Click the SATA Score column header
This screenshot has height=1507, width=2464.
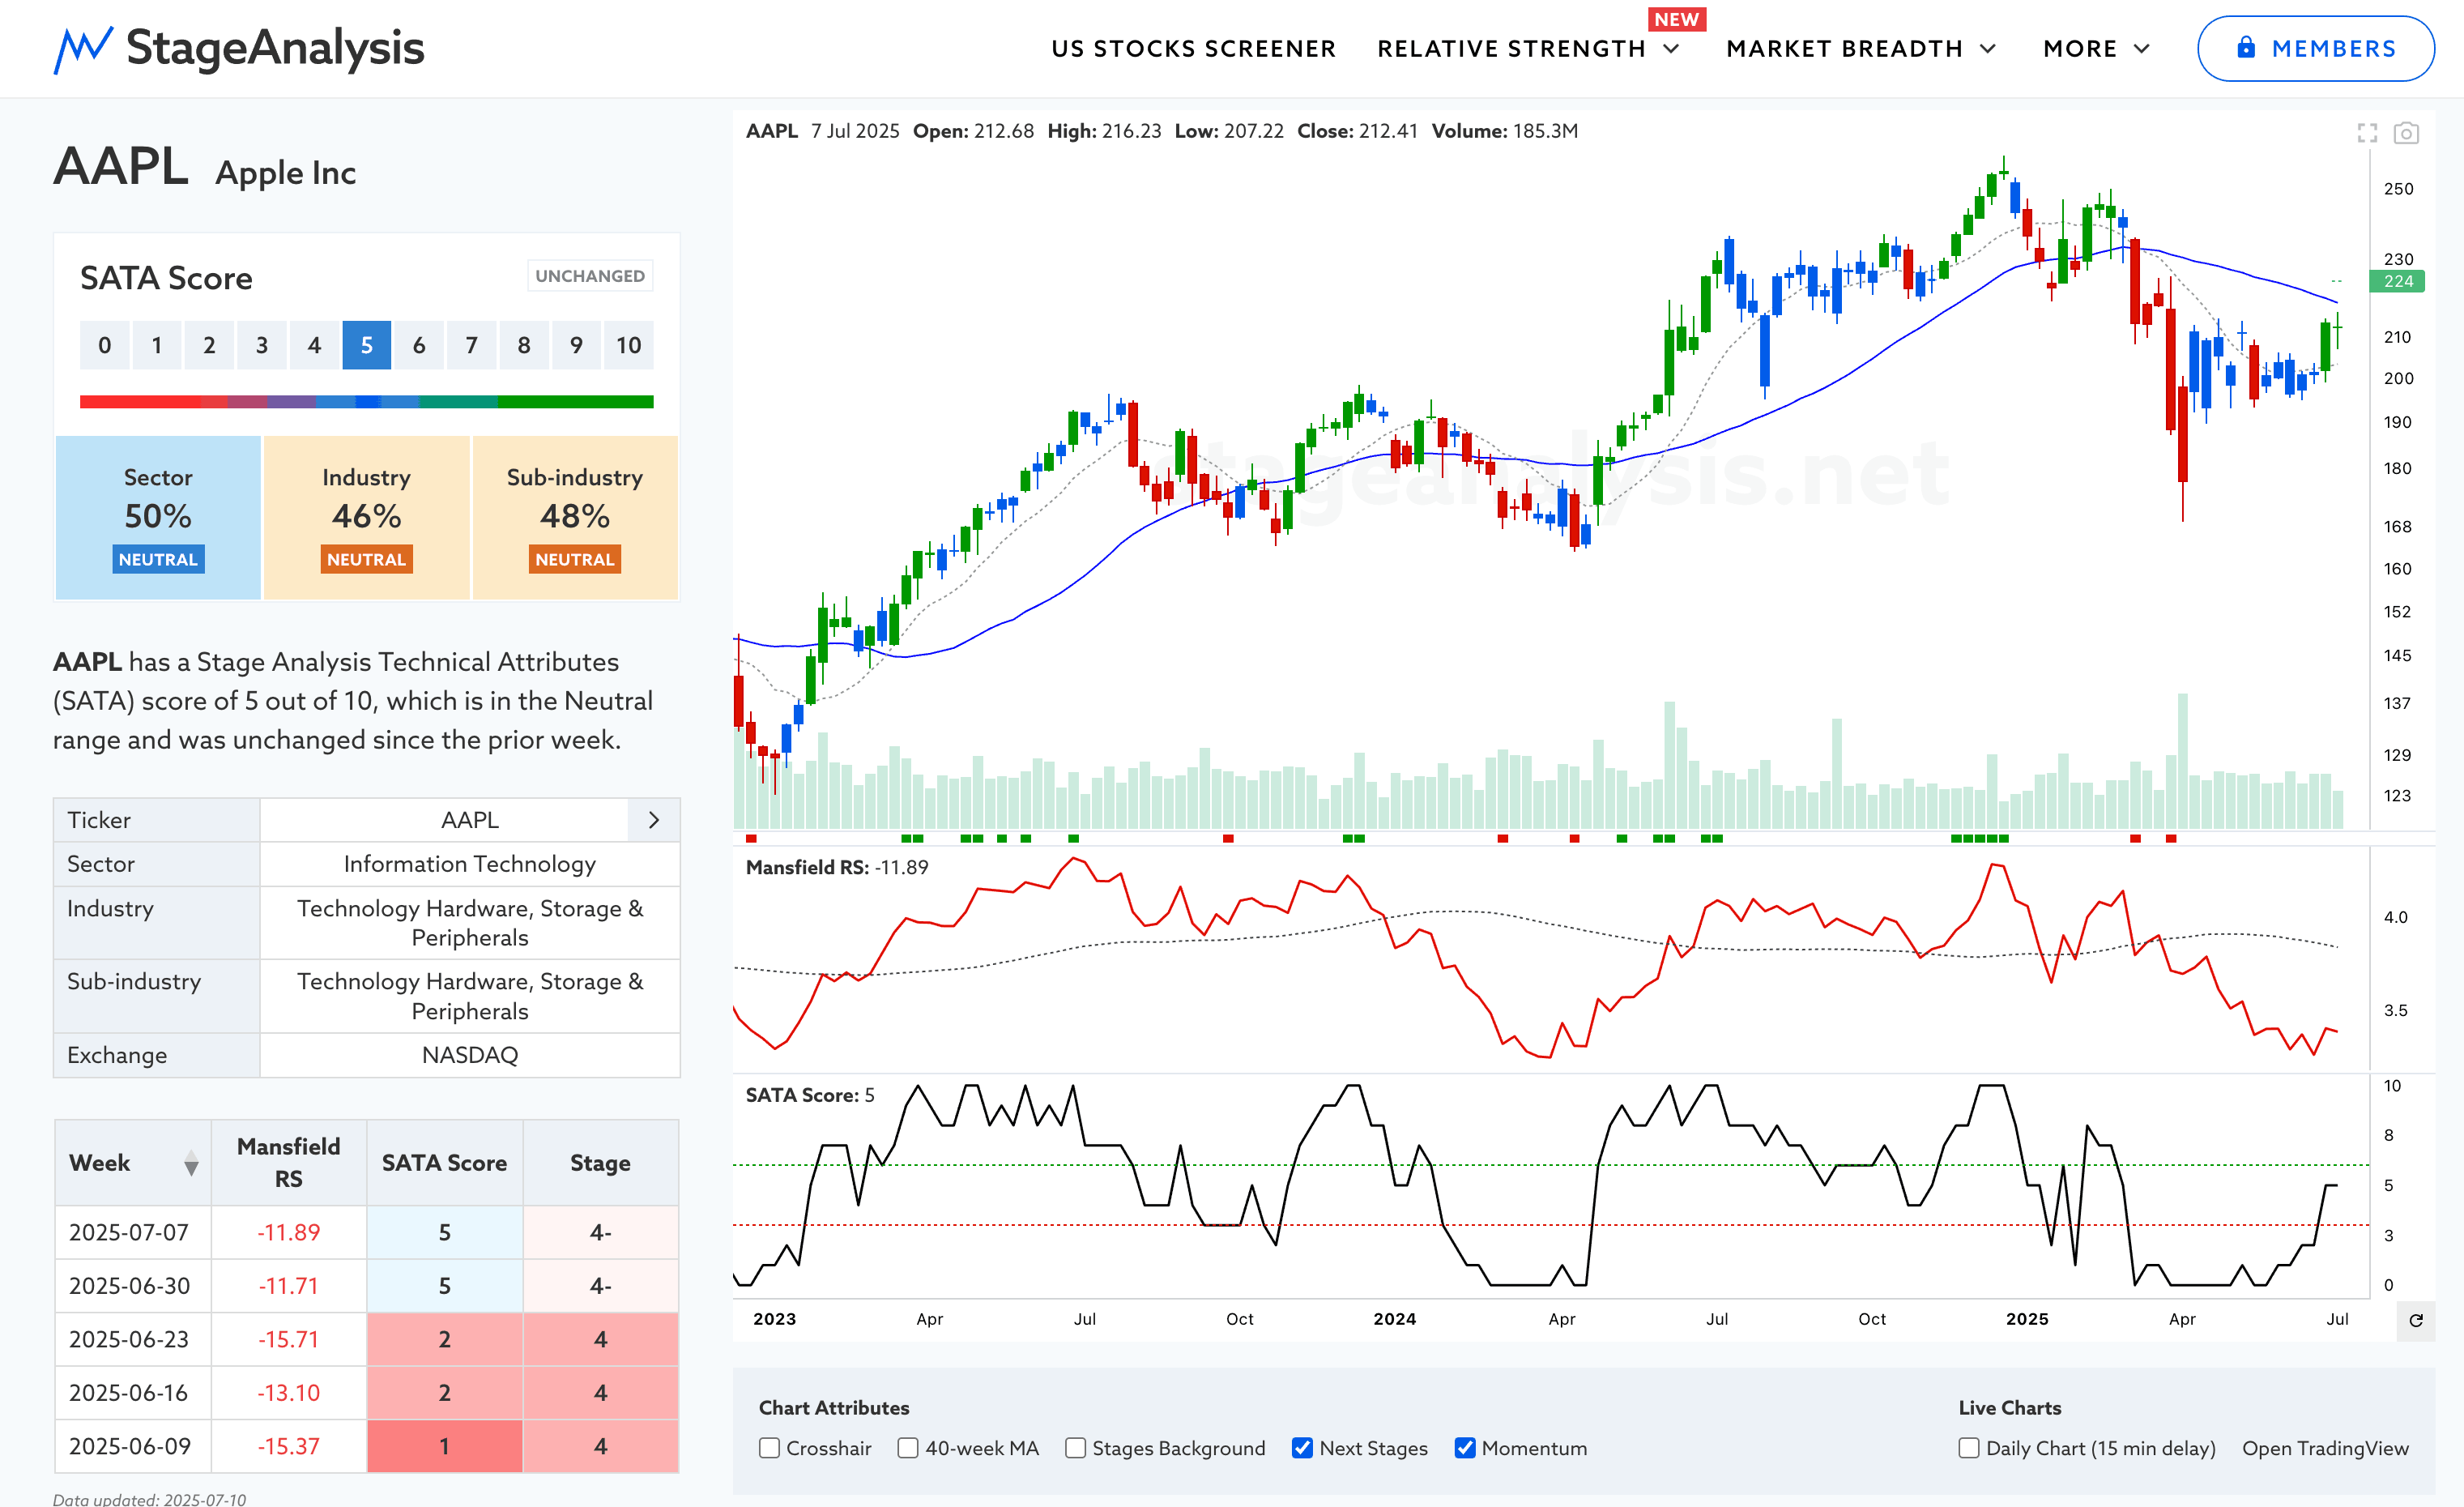pyautogui.click(x=444, y=1163)
